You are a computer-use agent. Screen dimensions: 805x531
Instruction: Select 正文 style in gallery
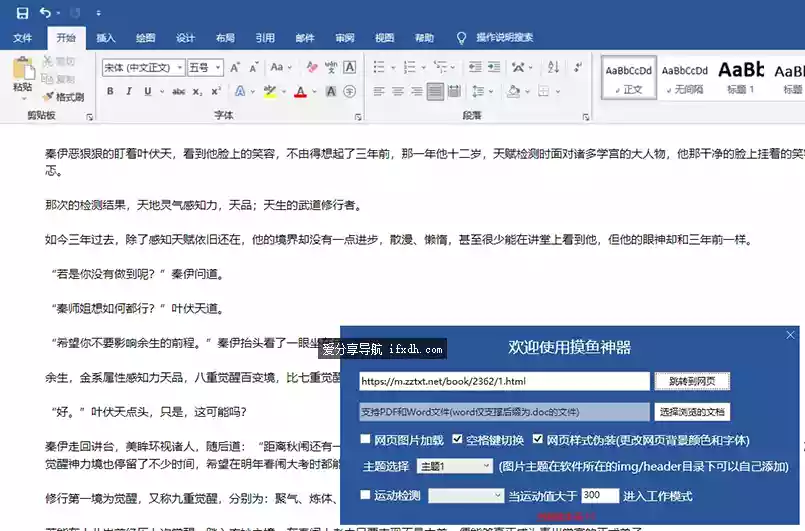click(x=629, y=78)
